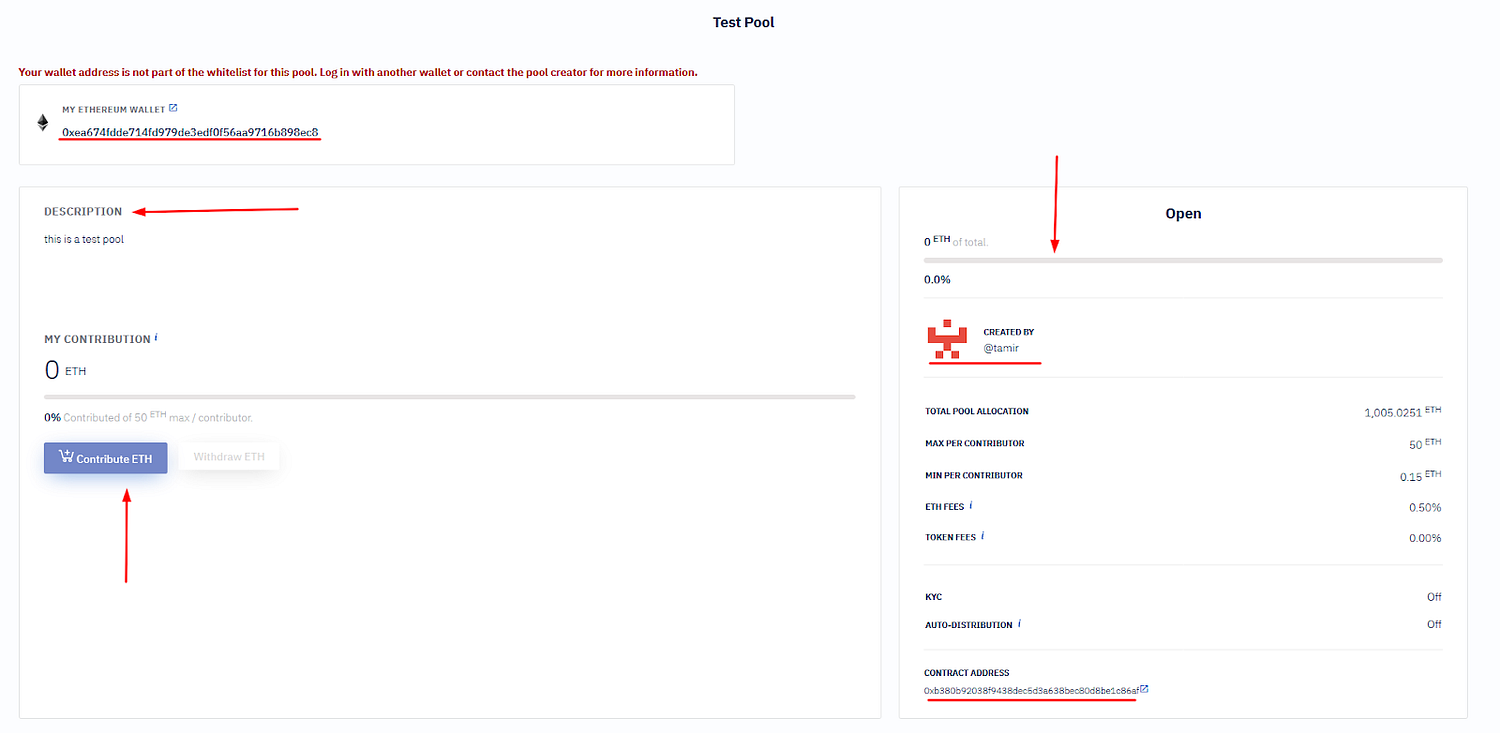Click the large 0 ETH contribution amount

pyautogui.click(x=65, y=370)
